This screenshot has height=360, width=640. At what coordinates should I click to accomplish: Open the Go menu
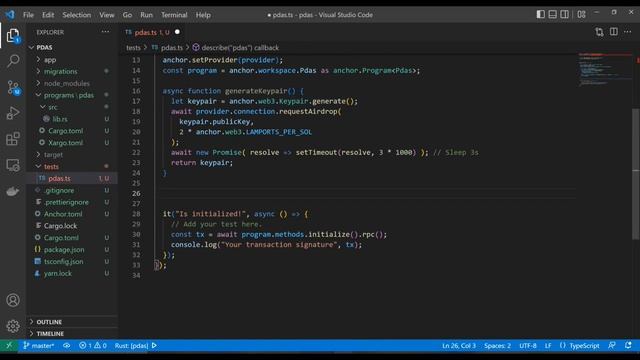click(127, 15)
